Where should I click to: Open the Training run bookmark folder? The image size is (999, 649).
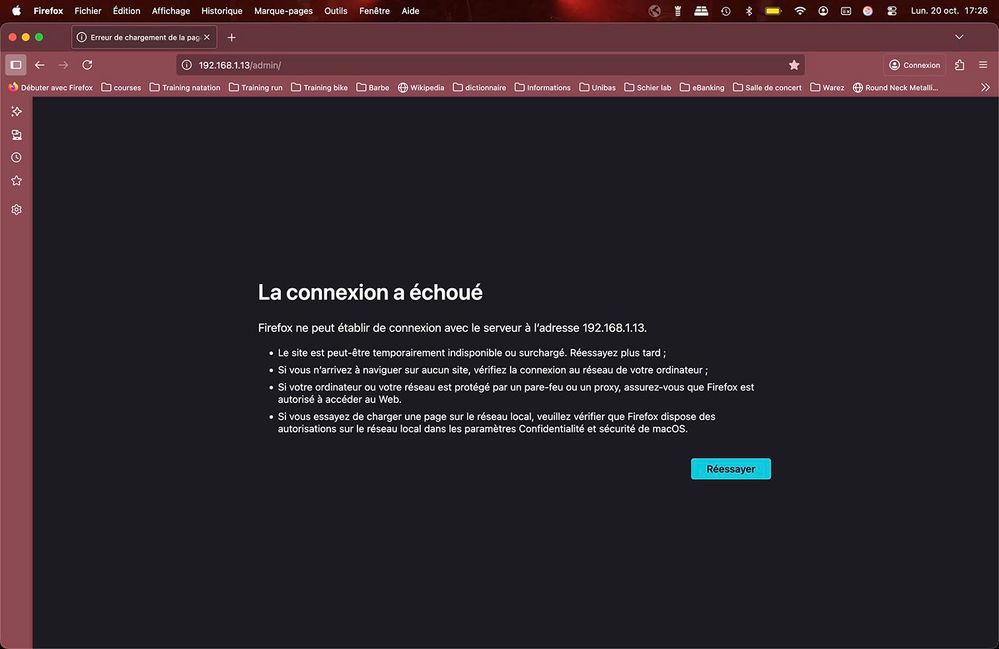click(x=255, y=87)
